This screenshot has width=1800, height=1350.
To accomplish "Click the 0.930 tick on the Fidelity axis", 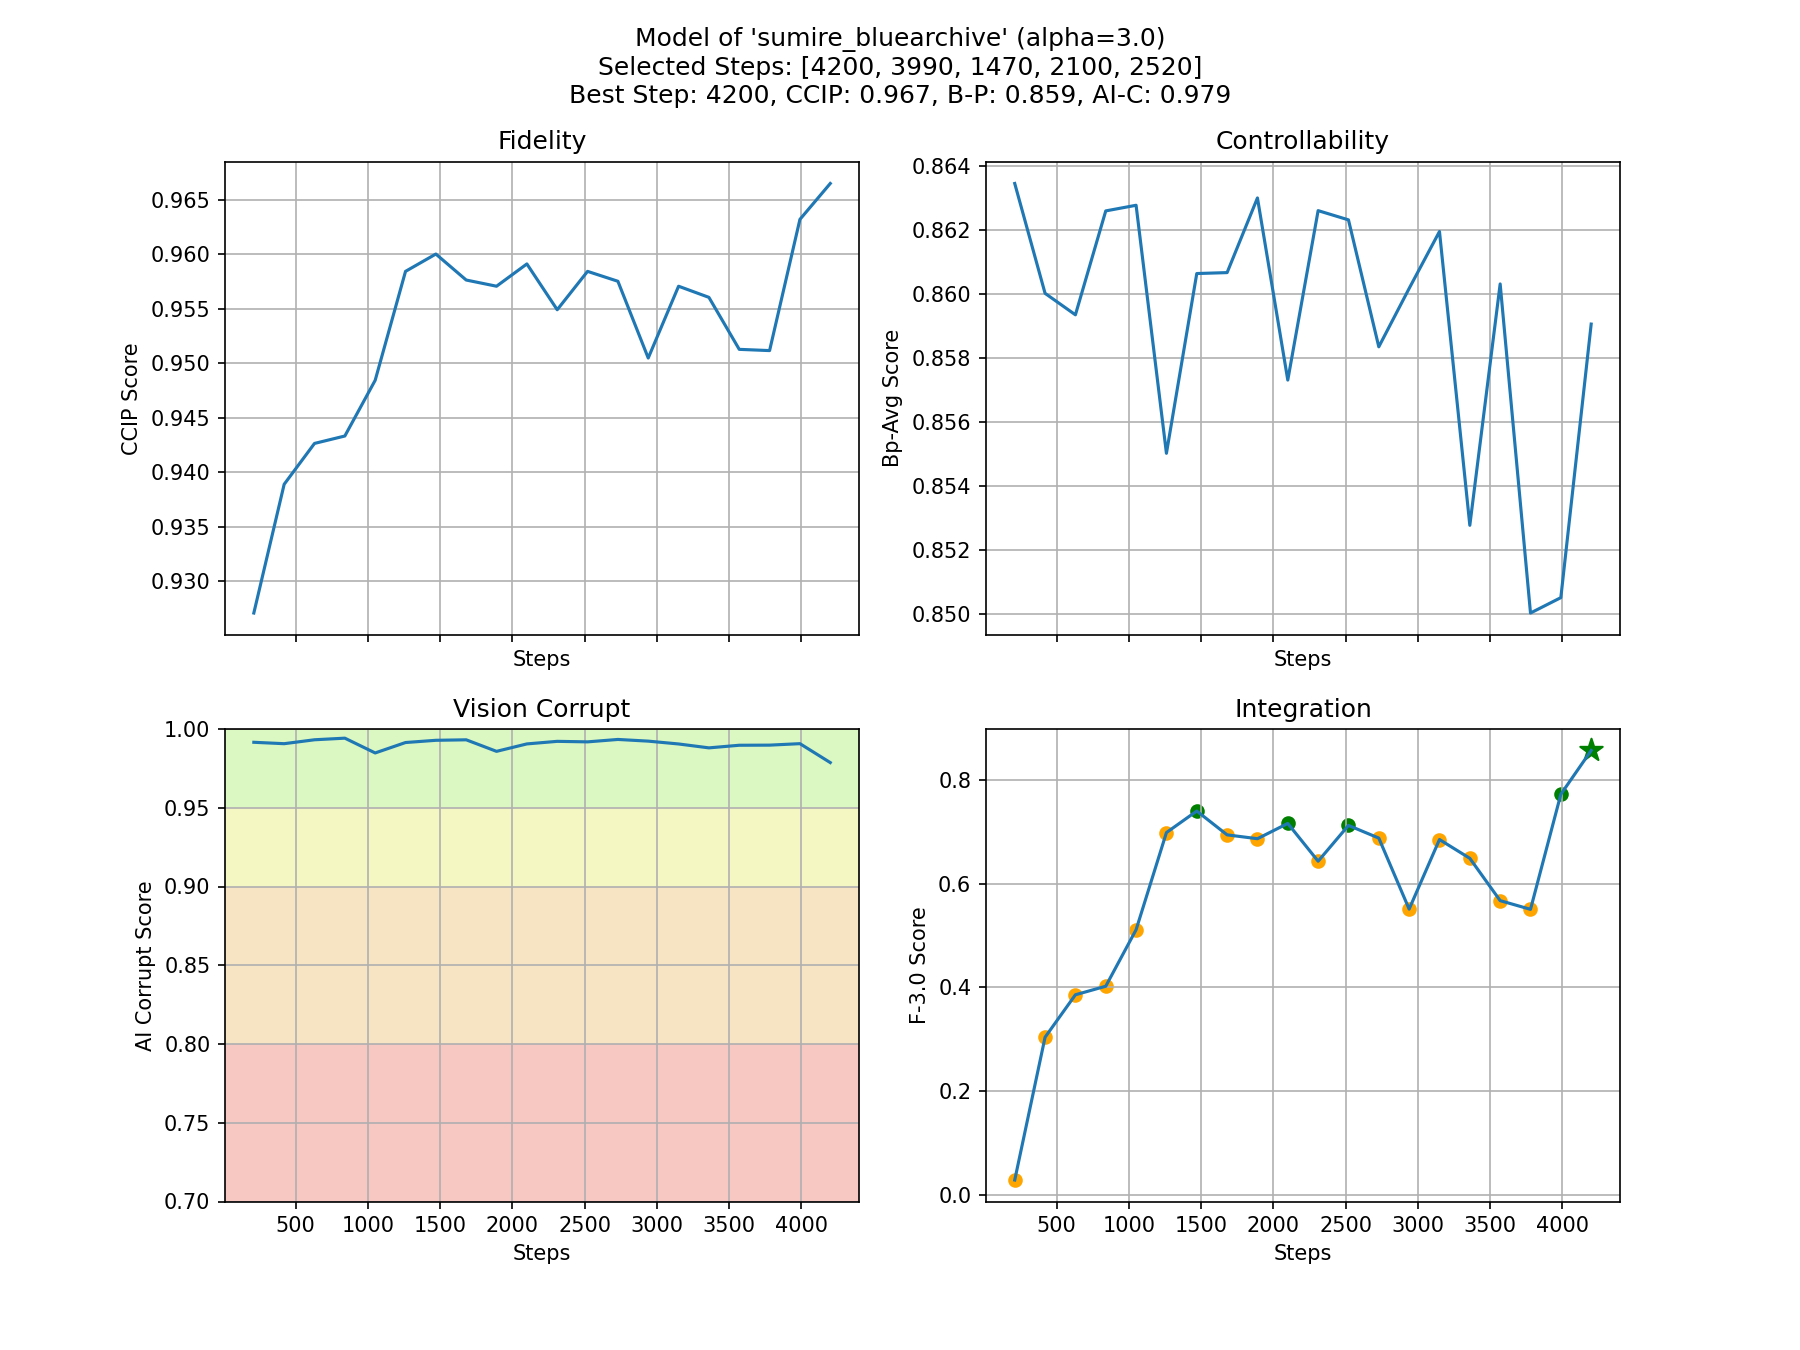I will (x=181, y=582).
